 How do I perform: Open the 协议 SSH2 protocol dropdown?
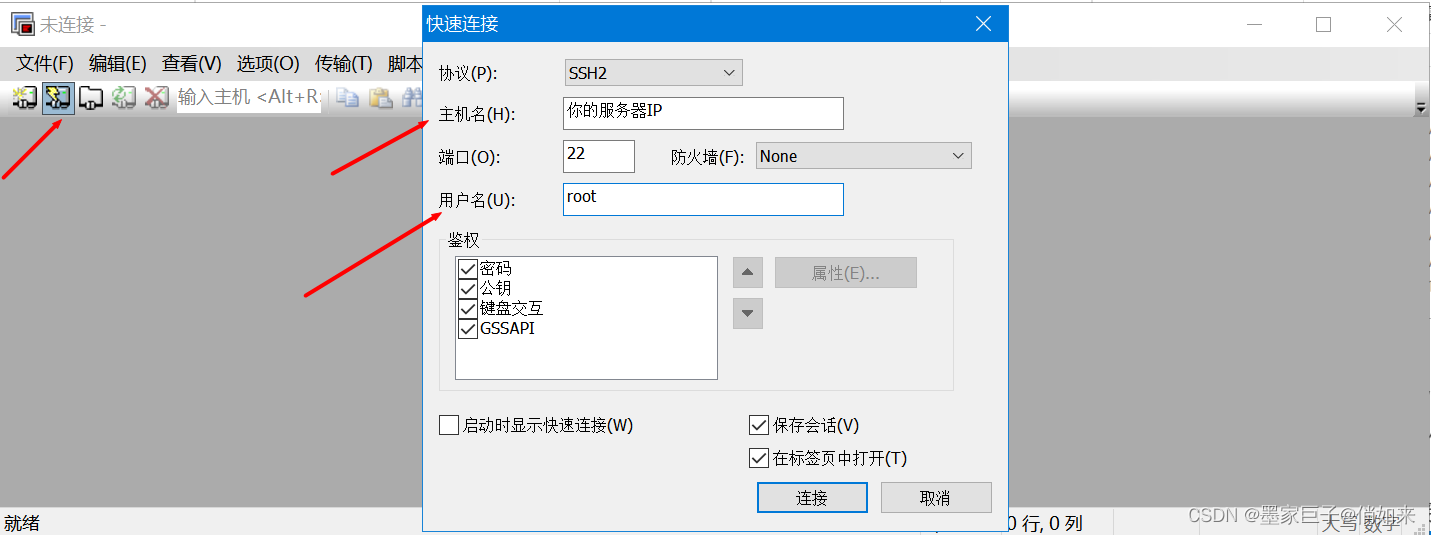653,73
